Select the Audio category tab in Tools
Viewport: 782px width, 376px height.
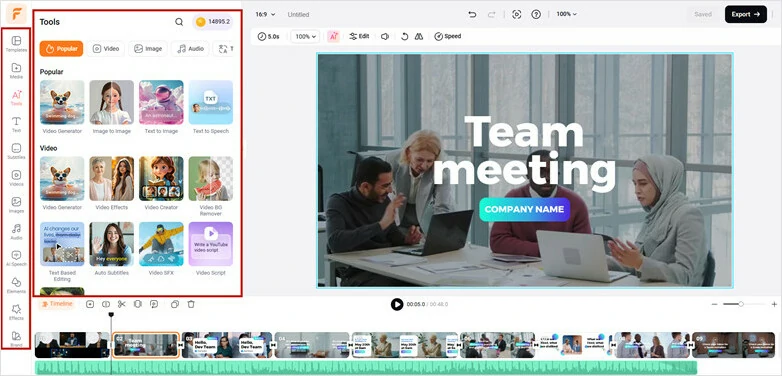pyautogui.click(x=190, y=49)
